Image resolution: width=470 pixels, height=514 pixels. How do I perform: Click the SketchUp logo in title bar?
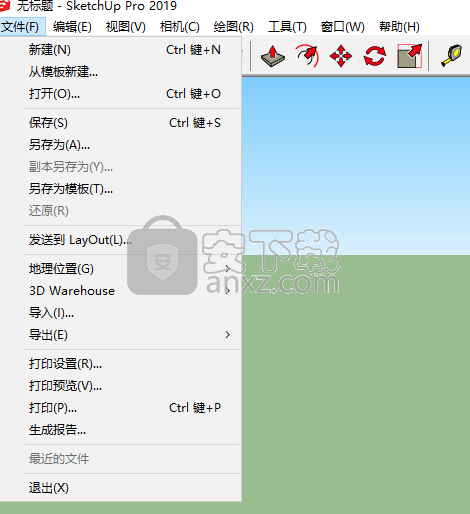5,6
